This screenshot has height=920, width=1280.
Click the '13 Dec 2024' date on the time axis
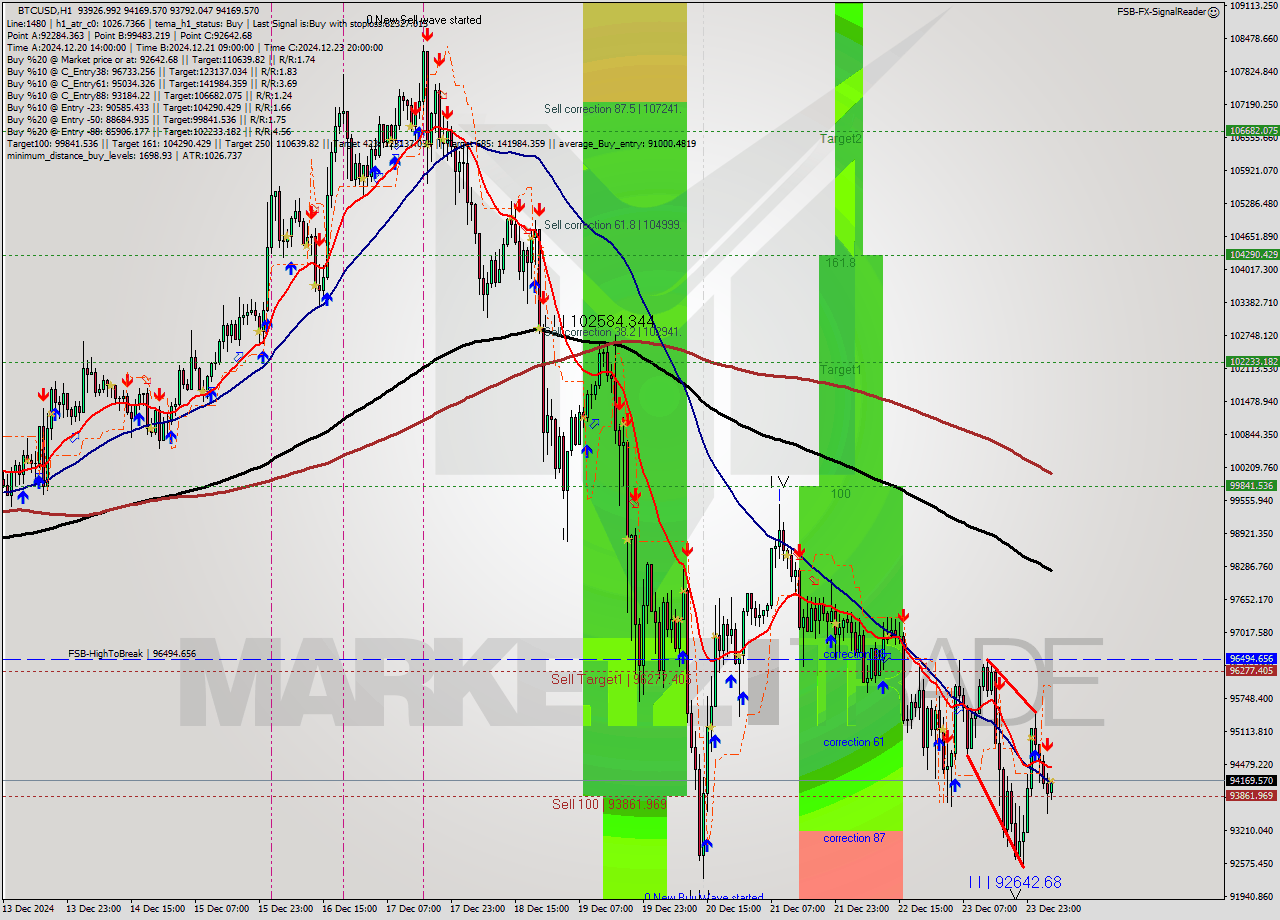click(30, 909)
